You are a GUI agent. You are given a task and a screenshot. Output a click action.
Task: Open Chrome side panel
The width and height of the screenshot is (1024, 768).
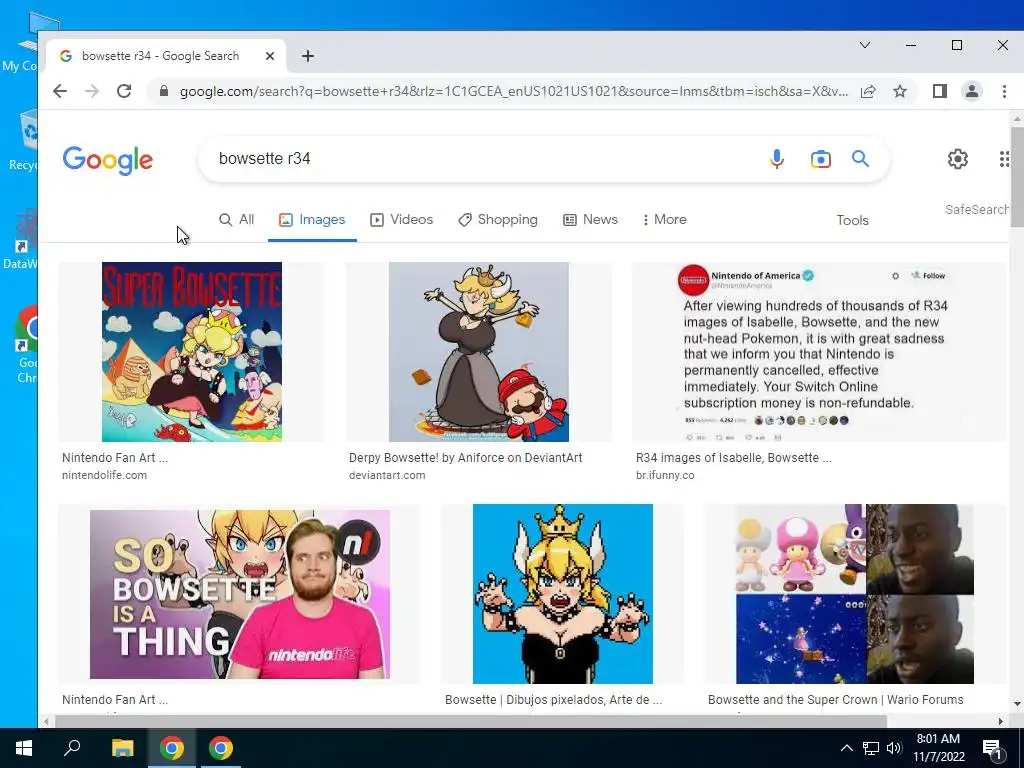click(x=940, y=91)
